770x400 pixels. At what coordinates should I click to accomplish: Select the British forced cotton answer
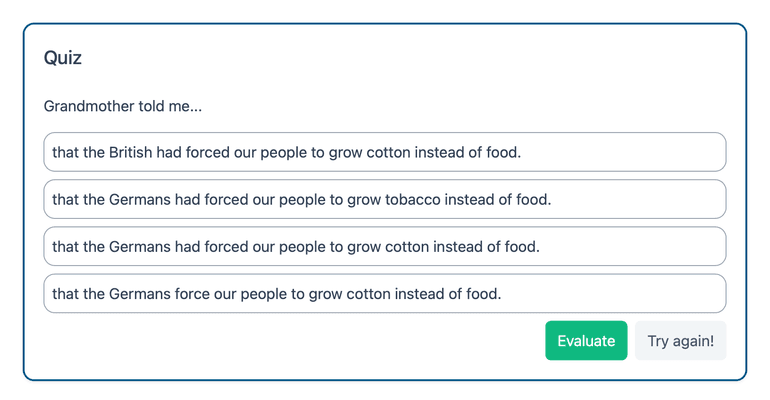[385, 152]
